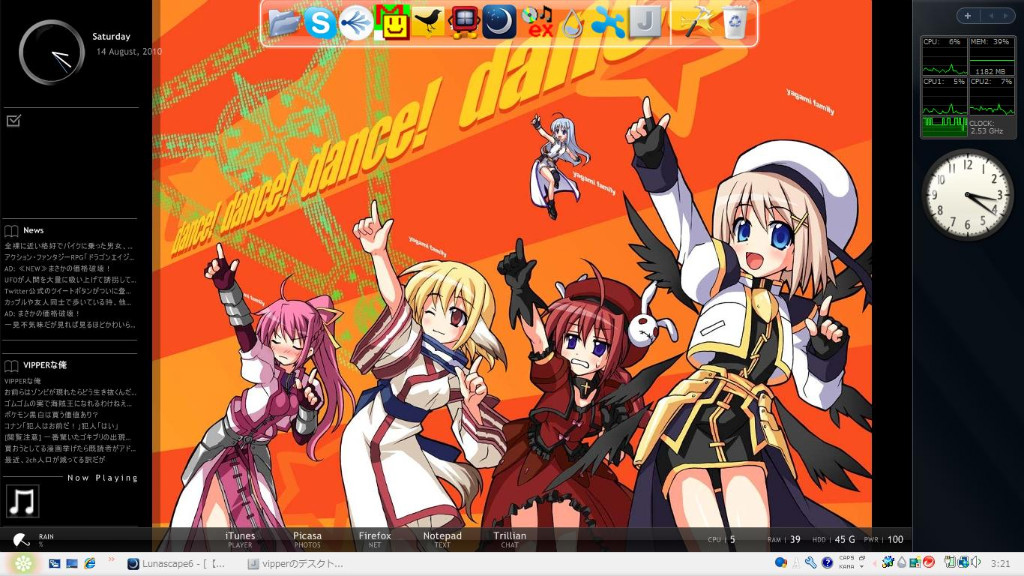
Task: Click the checkbox to-do icon in sidebar
Action: (14, 121)
